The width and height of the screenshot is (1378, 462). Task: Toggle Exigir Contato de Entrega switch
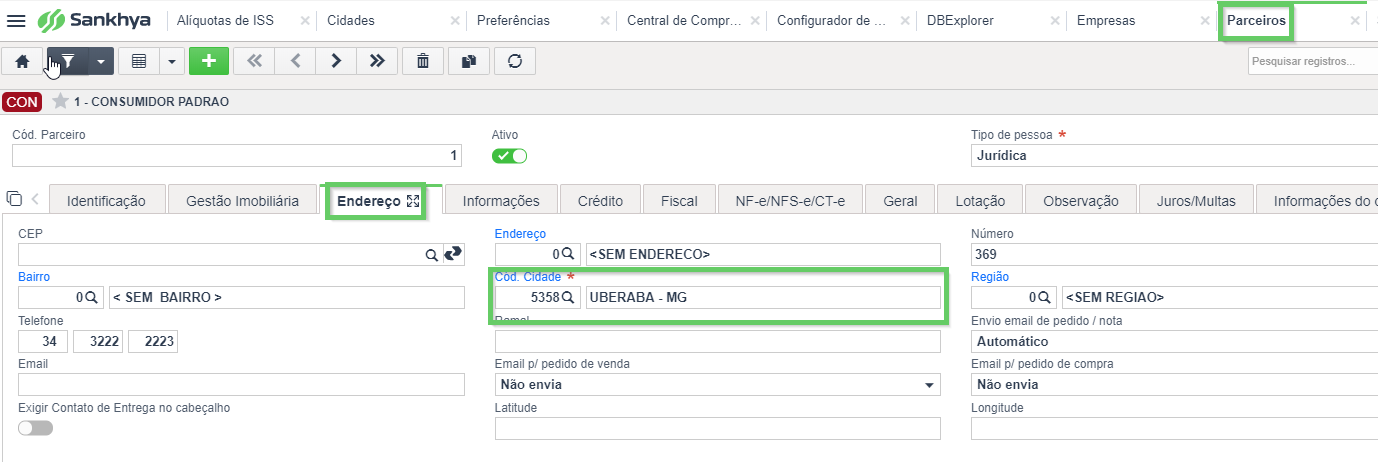point(36,428)
